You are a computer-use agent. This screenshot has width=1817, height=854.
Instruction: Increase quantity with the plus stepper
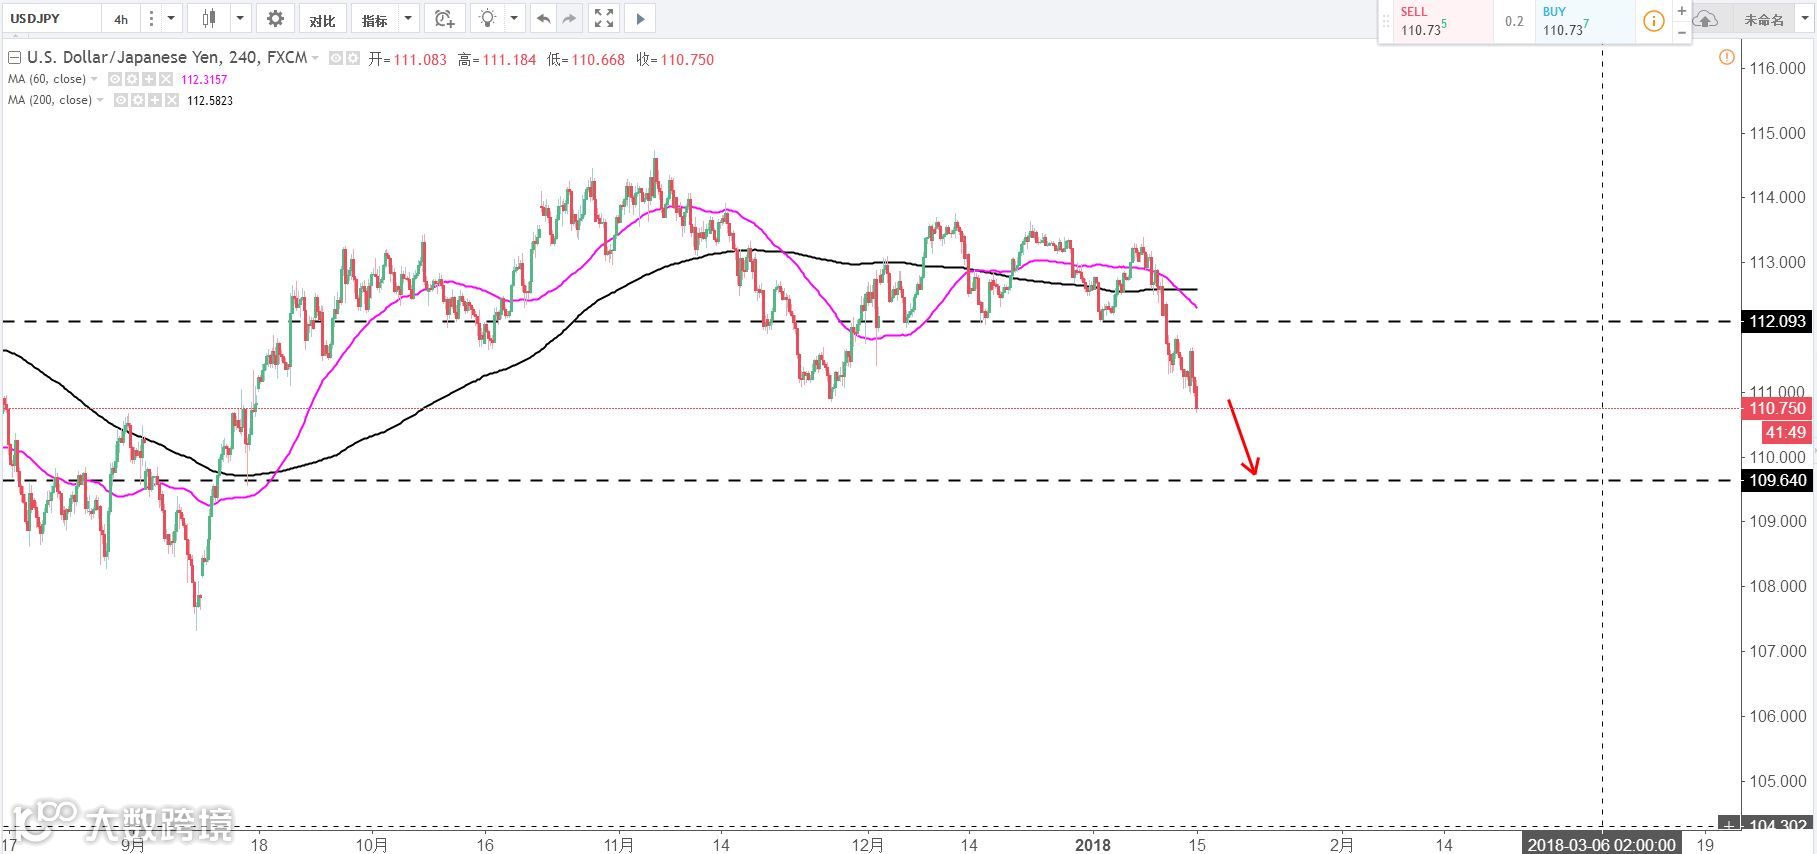point(1681,11)
